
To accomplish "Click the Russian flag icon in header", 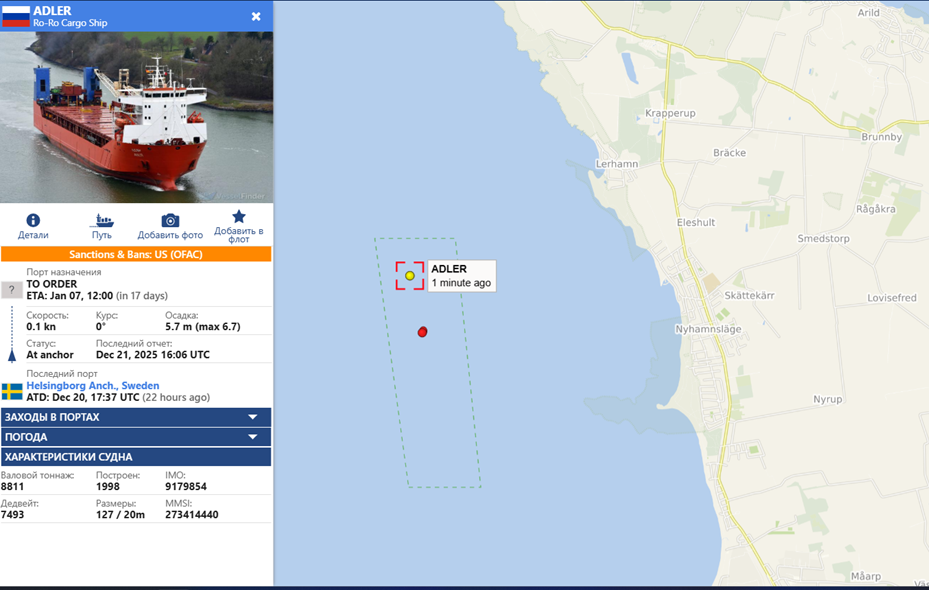I will 15,16.
